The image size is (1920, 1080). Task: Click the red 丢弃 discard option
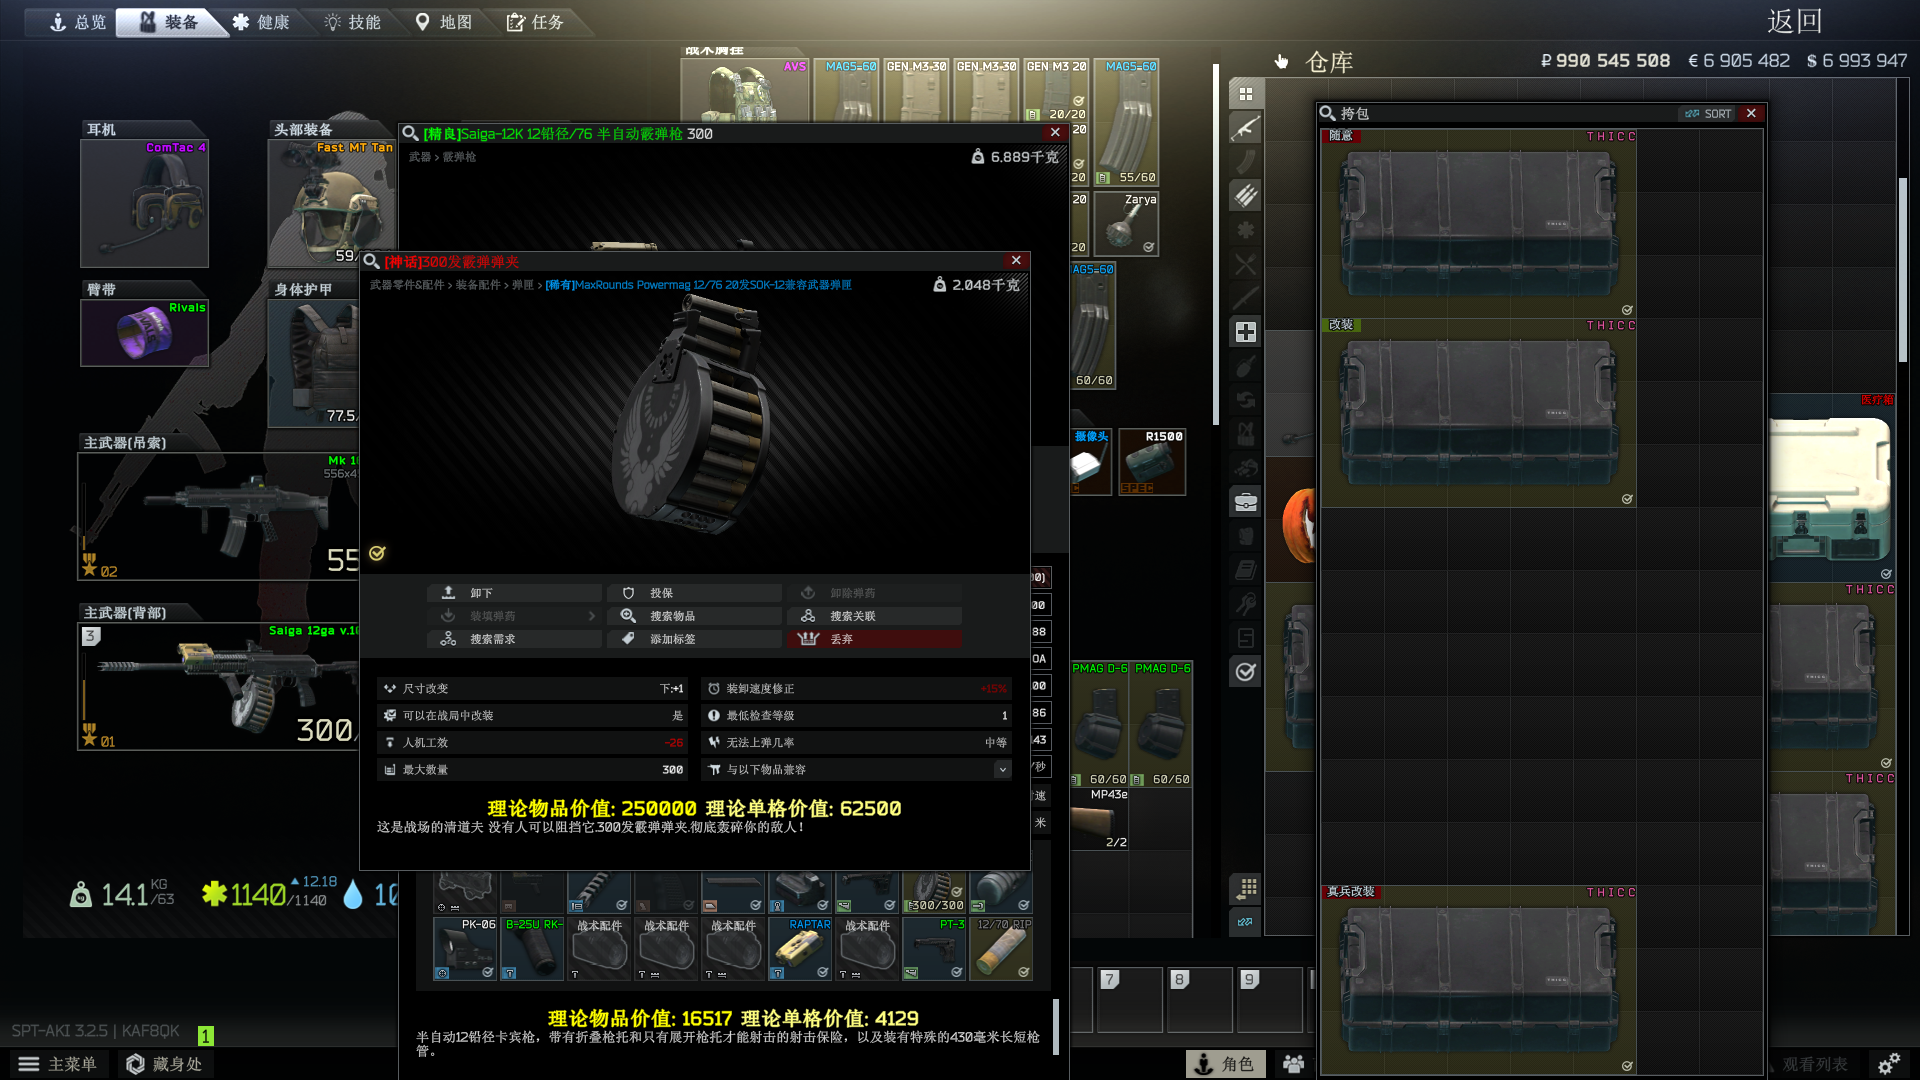tap(875, 639)
